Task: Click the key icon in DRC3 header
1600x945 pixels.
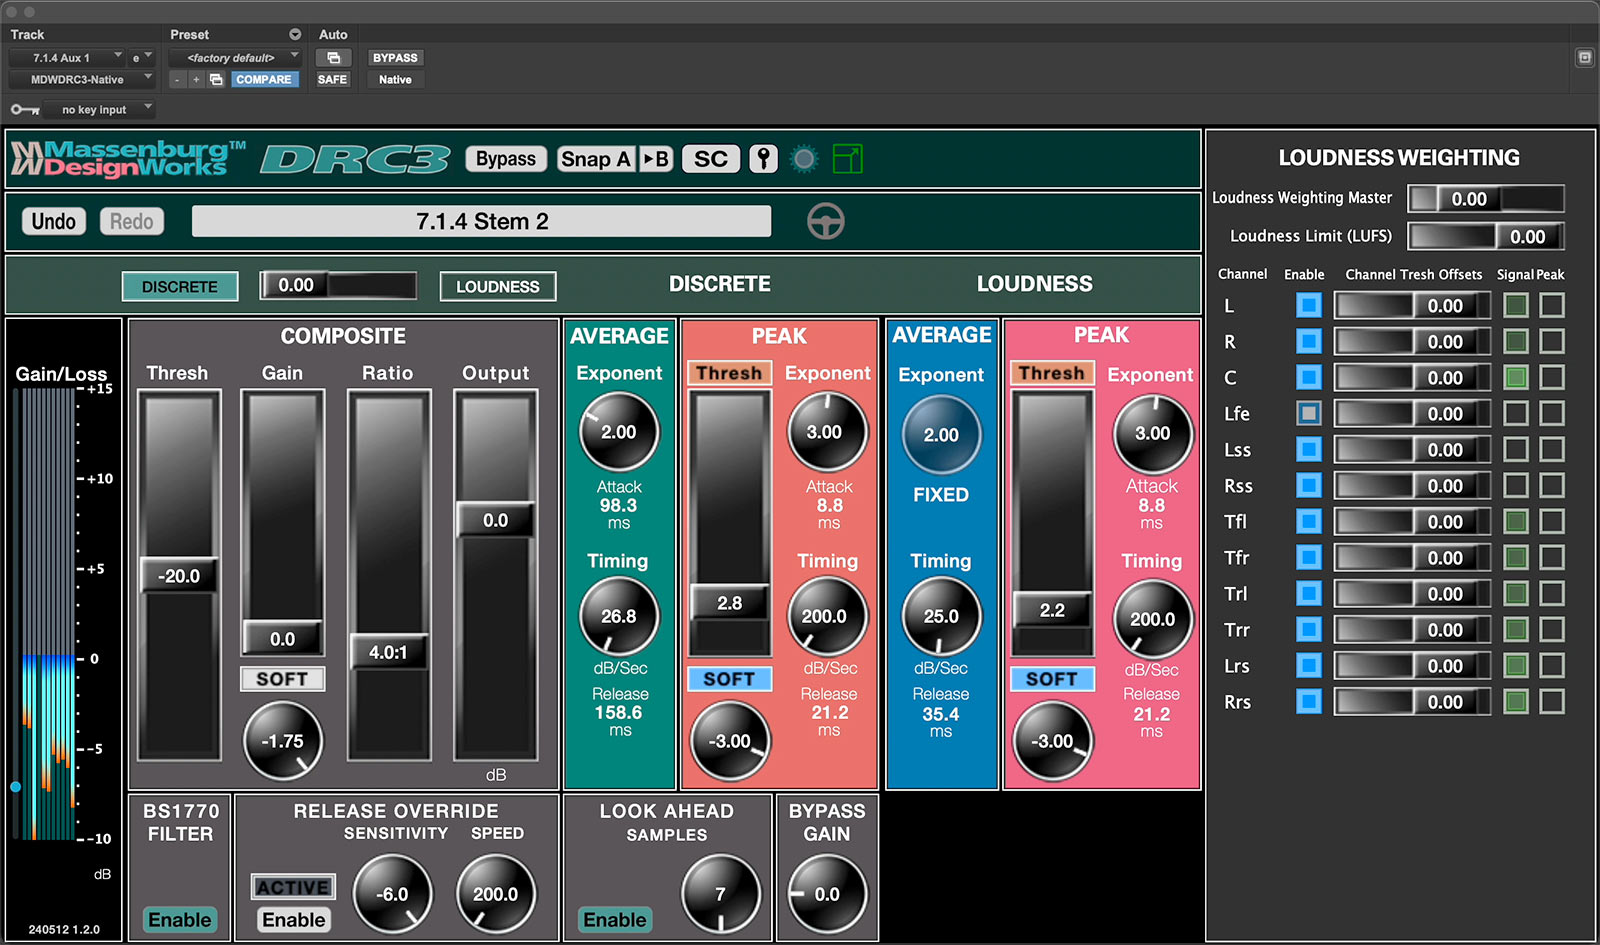Action: (763, 159)
